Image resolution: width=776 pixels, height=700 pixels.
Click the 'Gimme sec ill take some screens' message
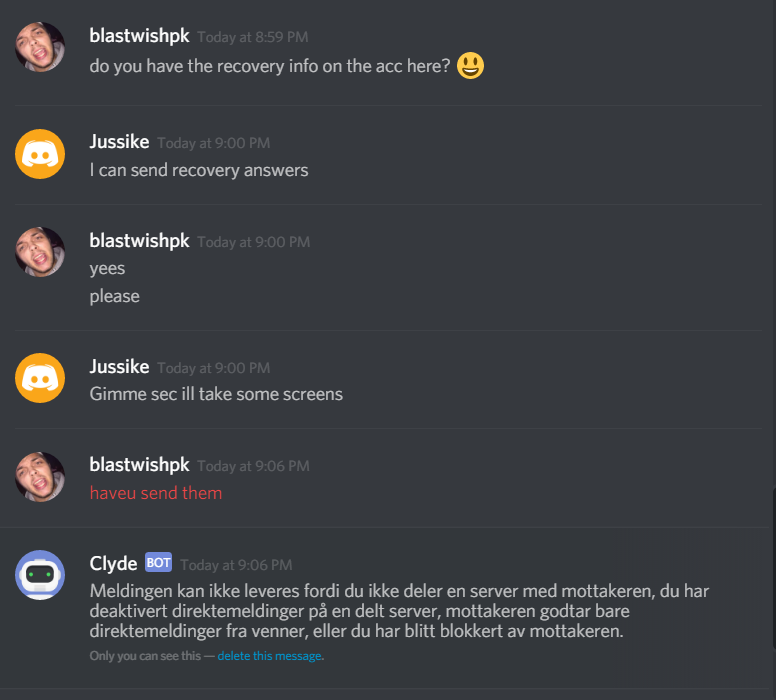216,394
